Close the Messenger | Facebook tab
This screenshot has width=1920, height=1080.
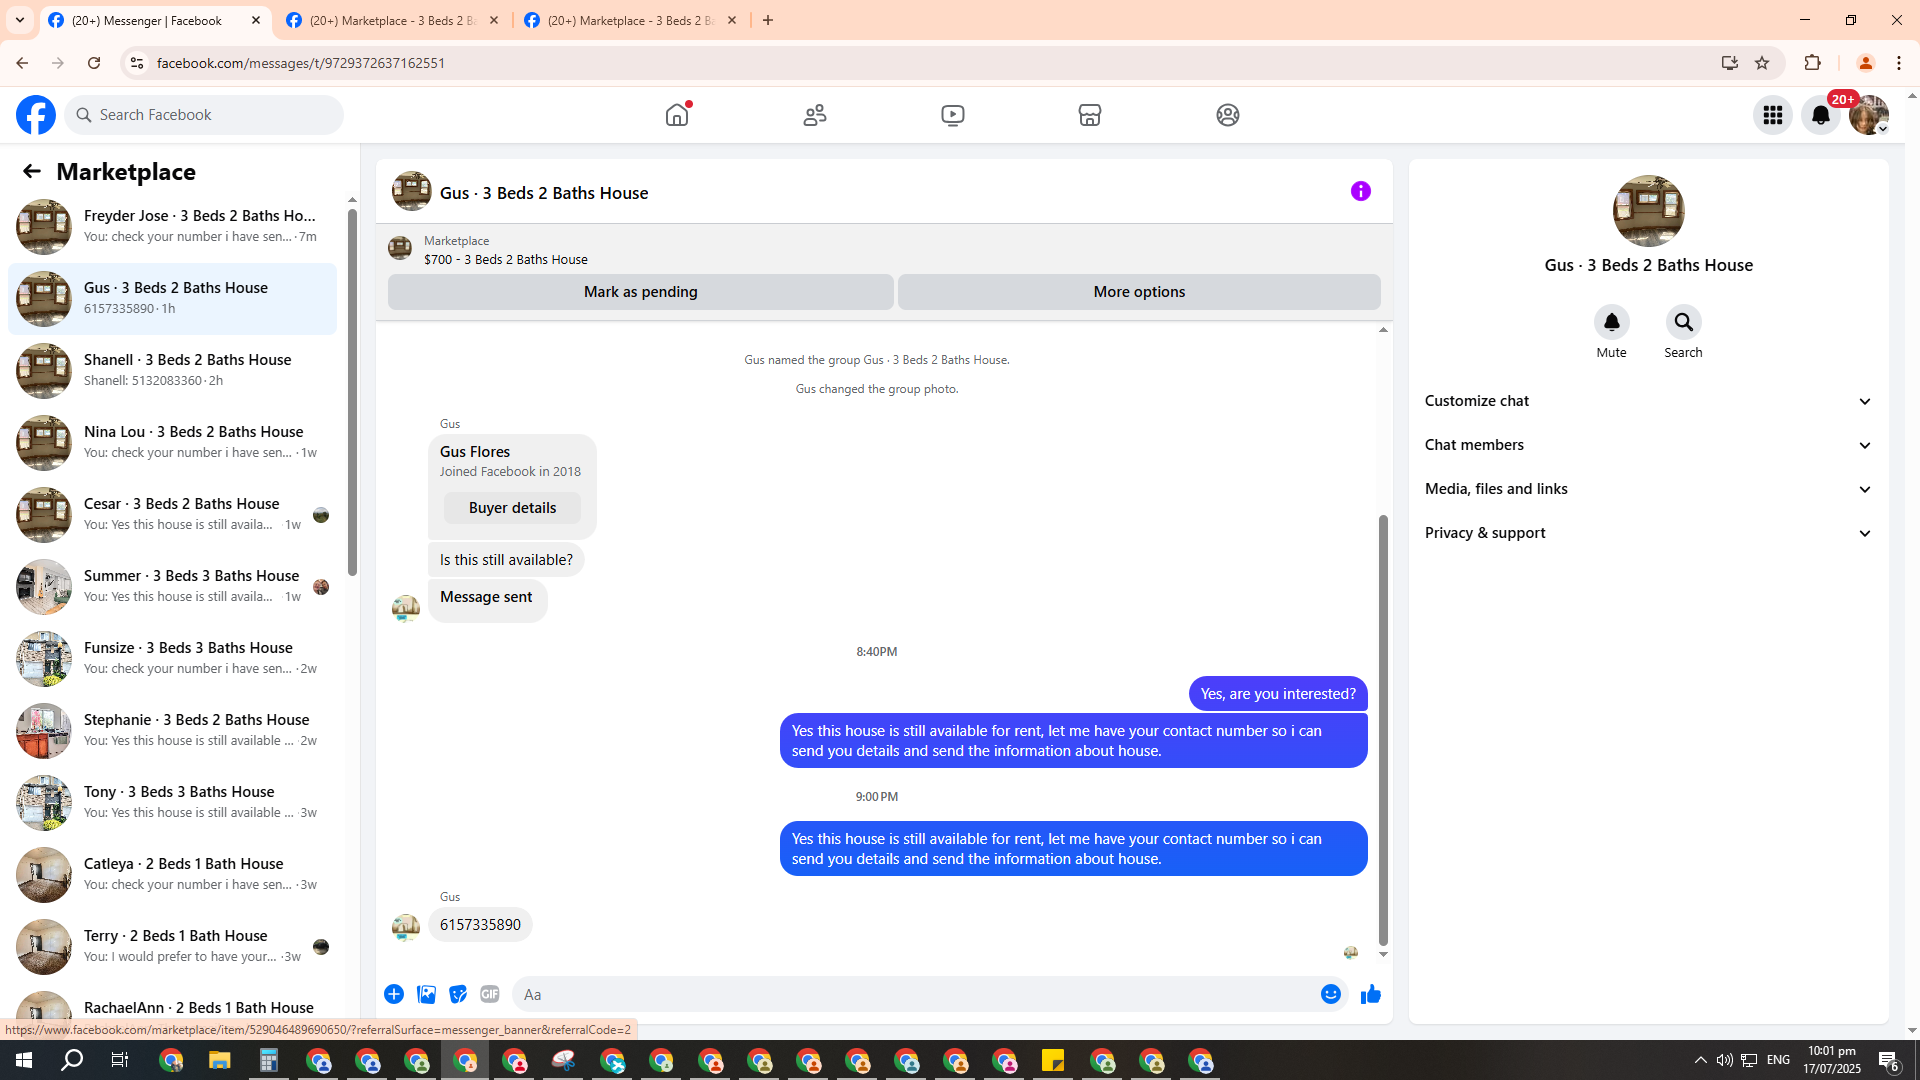click(256, 20)
